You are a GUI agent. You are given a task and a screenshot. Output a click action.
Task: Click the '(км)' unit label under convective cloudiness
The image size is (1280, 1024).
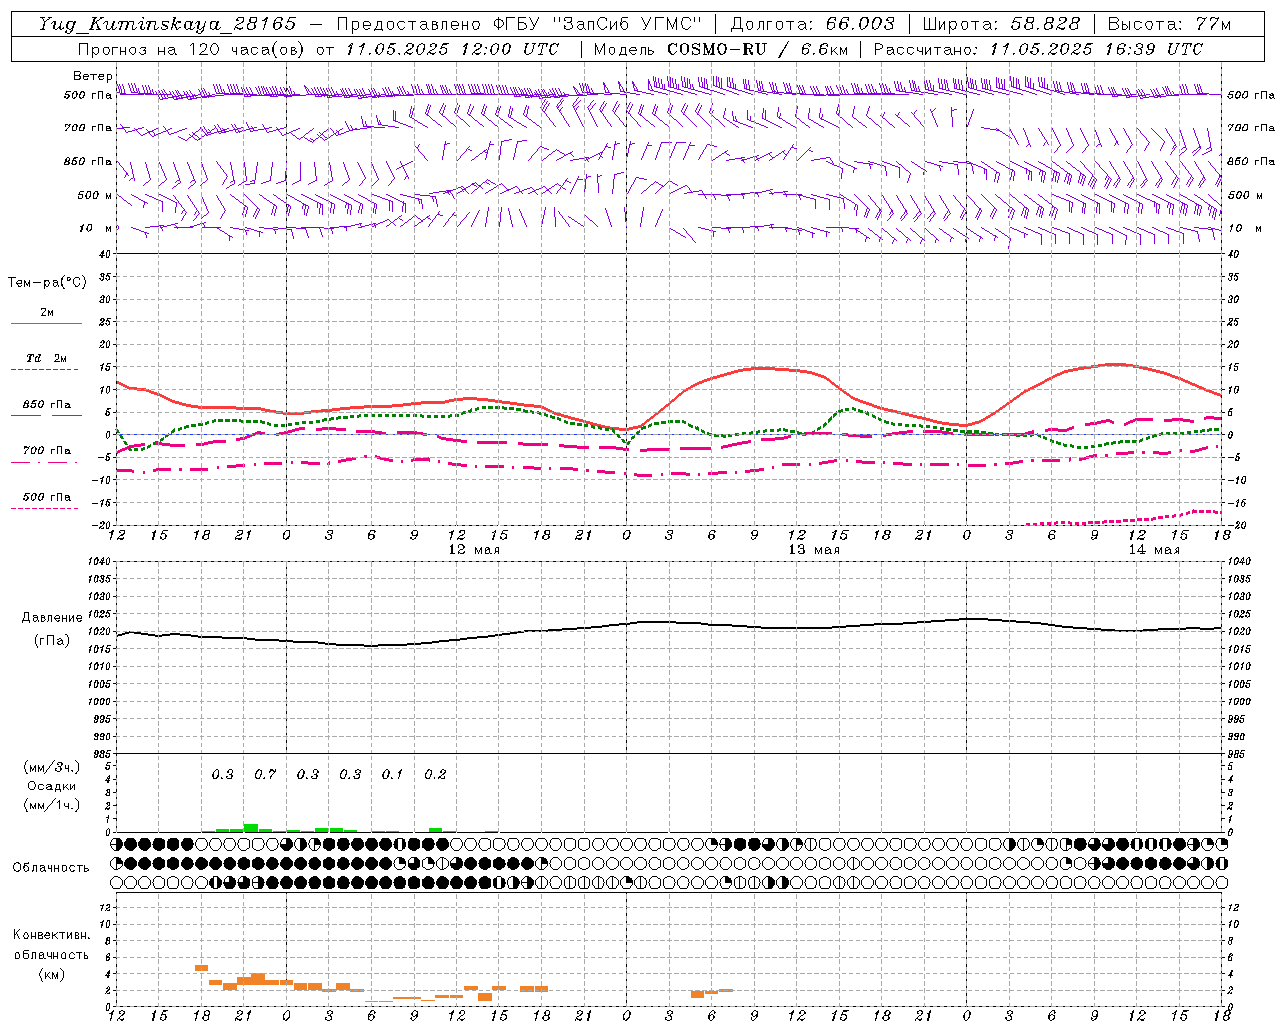pos(51,974)
